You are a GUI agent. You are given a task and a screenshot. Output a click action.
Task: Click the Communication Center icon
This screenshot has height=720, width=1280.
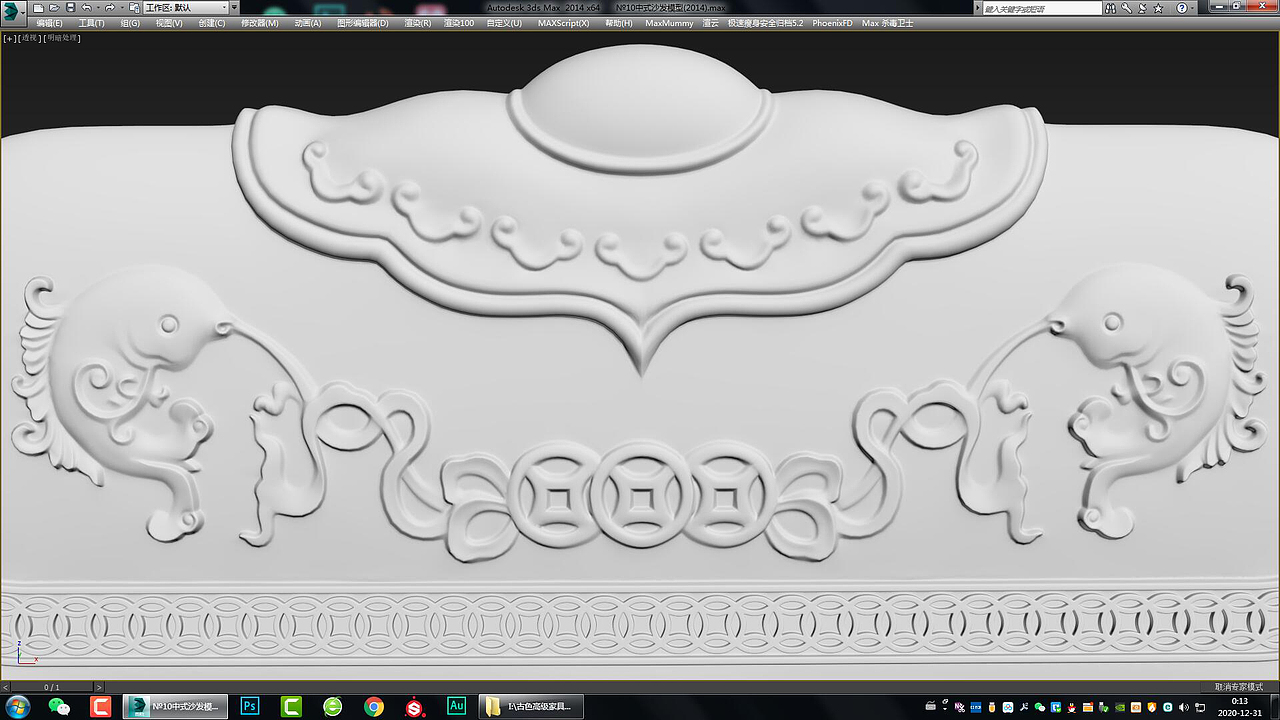(1142, 8)
